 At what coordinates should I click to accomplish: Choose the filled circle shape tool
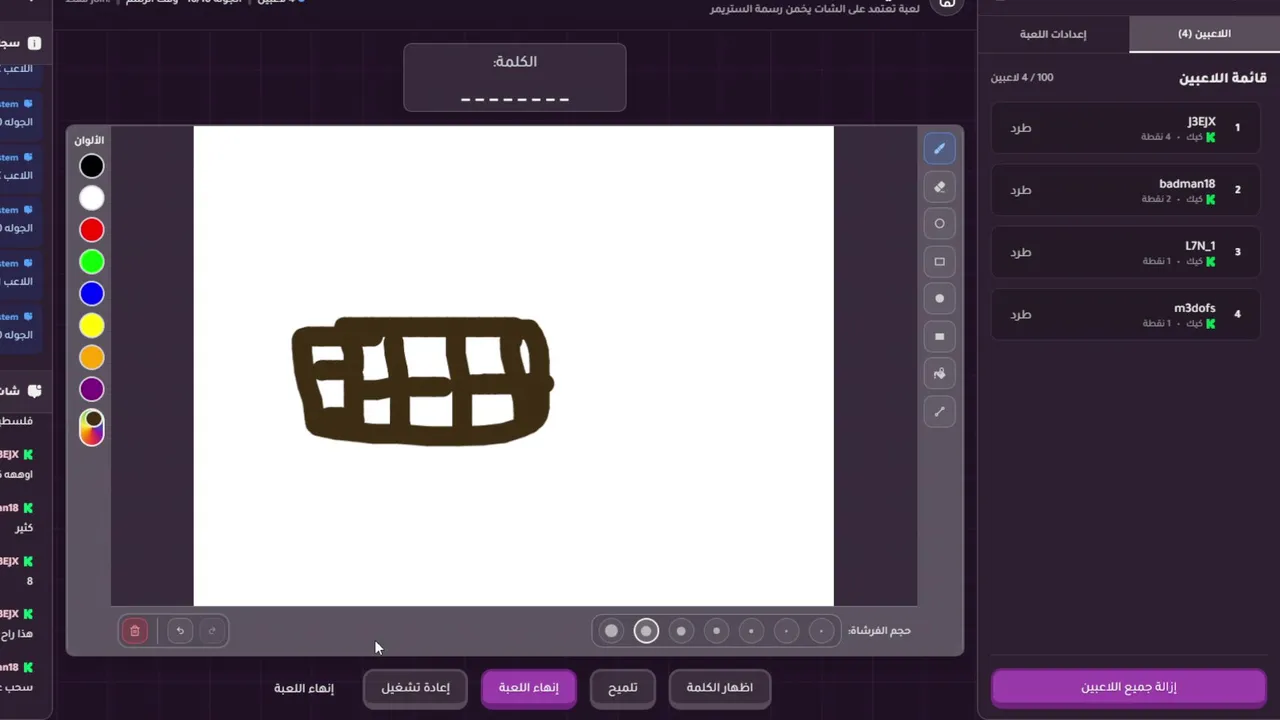point(939,299)
